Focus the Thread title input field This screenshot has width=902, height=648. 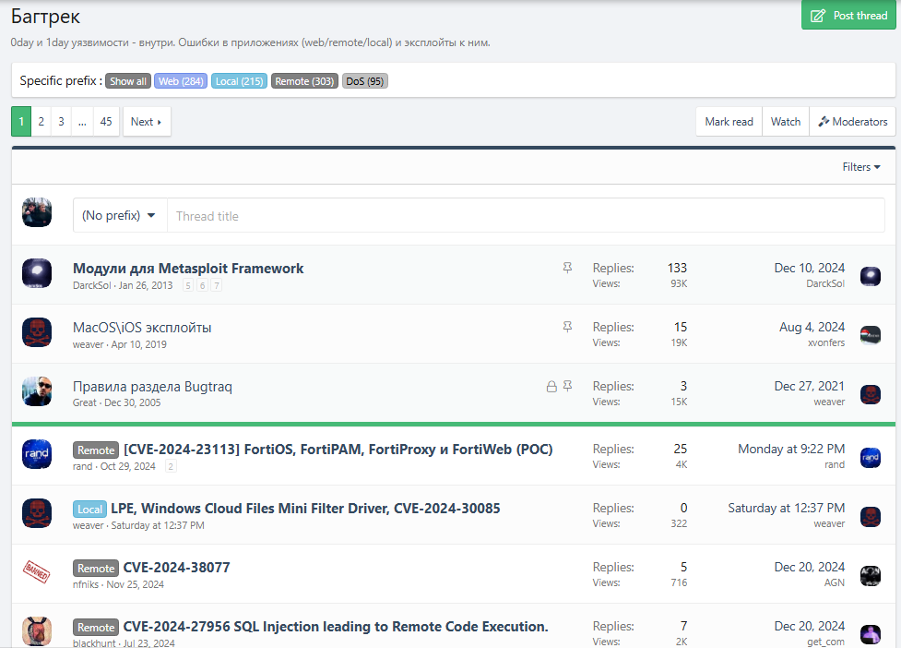click(526, 216)
